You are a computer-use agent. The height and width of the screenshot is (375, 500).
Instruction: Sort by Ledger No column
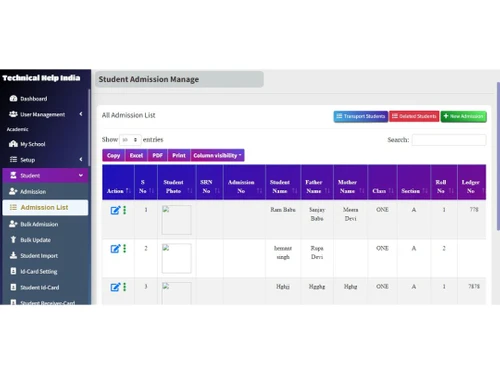tap(472, 183)
